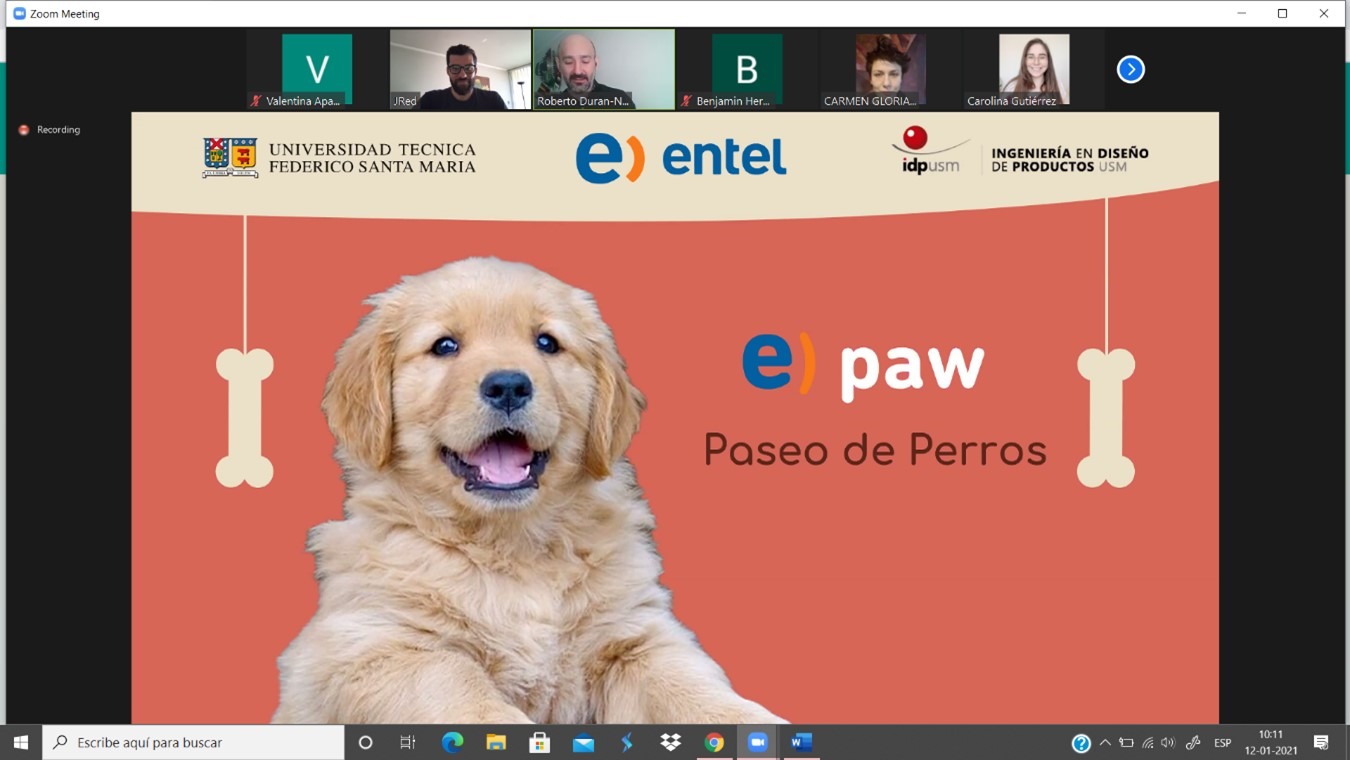The width and height of the screenshot is (1350, 760).
Task: Open the Mail app in taskbar
Action: point(583,742)
